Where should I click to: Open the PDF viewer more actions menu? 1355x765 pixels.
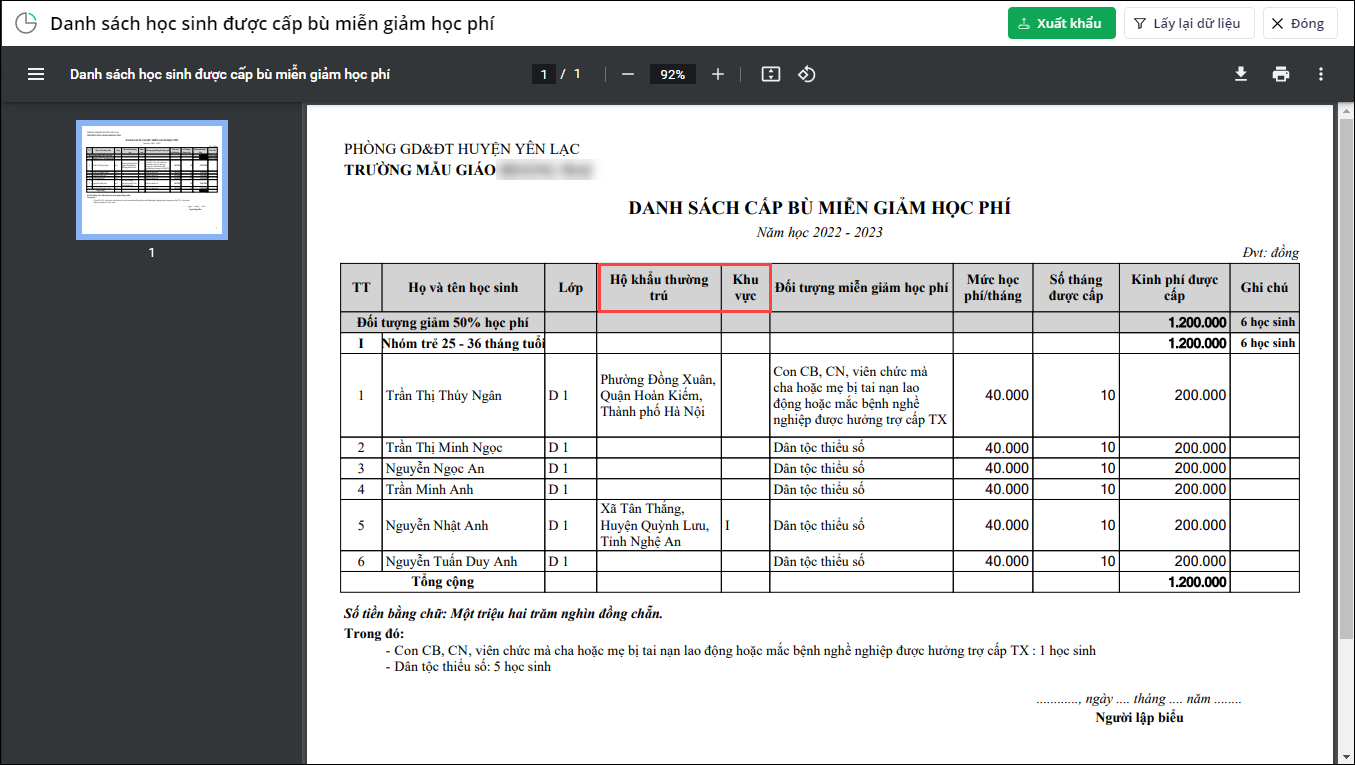pos(1321,74)
